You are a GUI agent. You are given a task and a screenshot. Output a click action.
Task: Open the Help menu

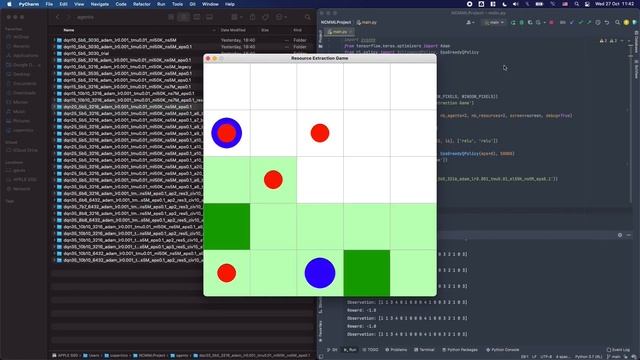click(x=230, y=4)
